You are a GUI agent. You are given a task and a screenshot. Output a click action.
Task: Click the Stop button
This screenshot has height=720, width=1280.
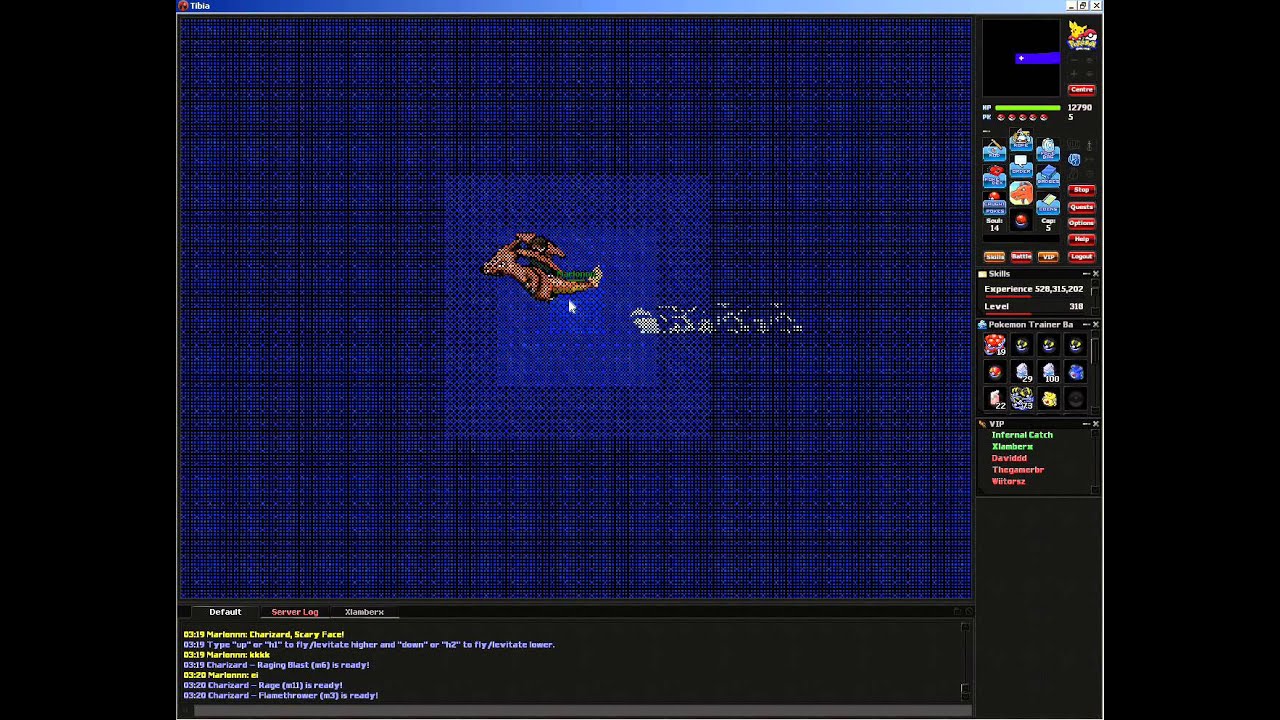click(1081, 190)
